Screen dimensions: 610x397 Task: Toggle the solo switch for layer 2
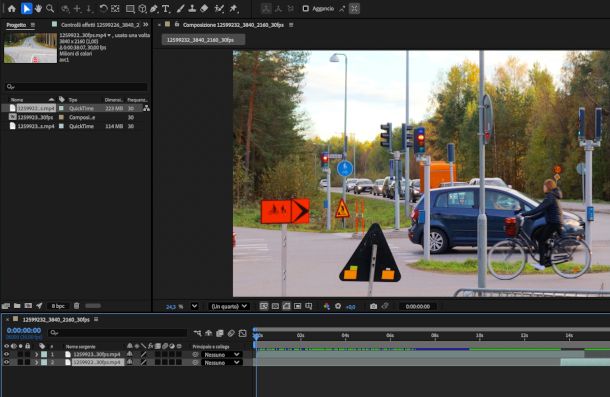tap(21, 362)
